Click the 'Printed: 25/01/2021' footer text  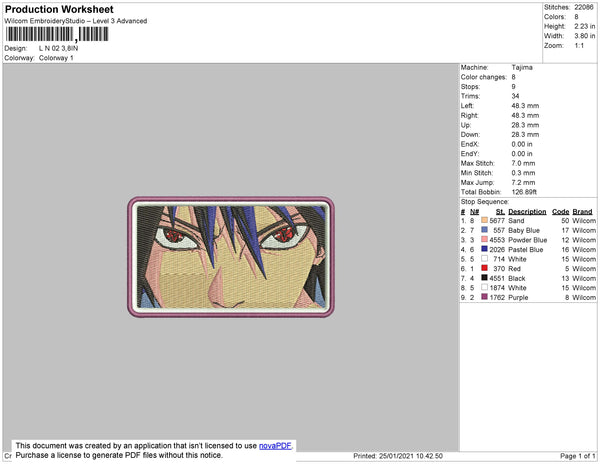tap(398, 456)
